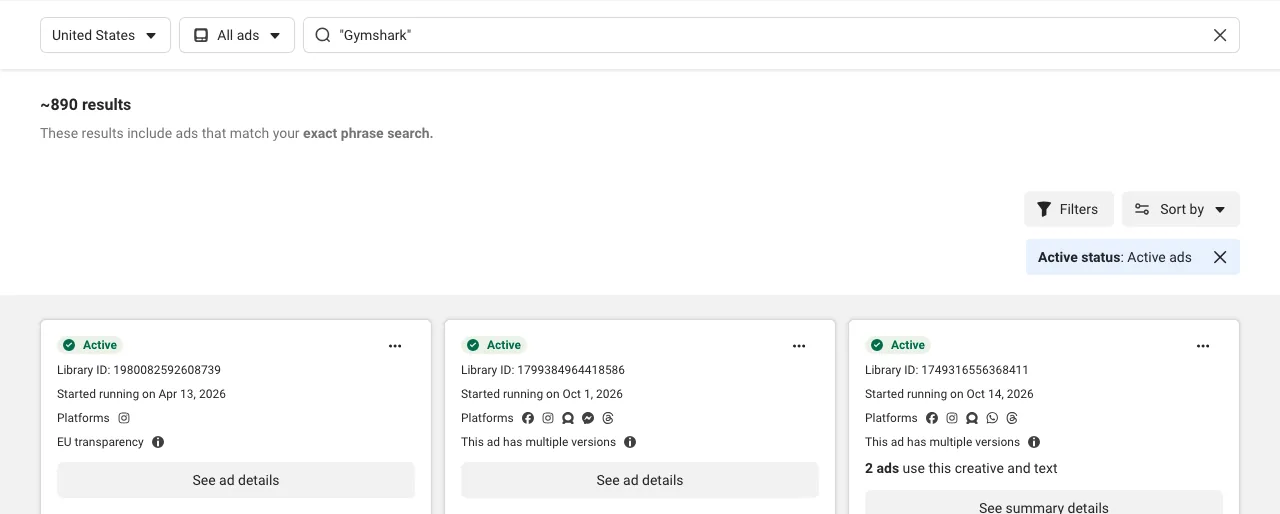Click the Facebook icon on the Oct 14 ad
The width and height of the screenshot is (1280, 514).
(932, 418)
